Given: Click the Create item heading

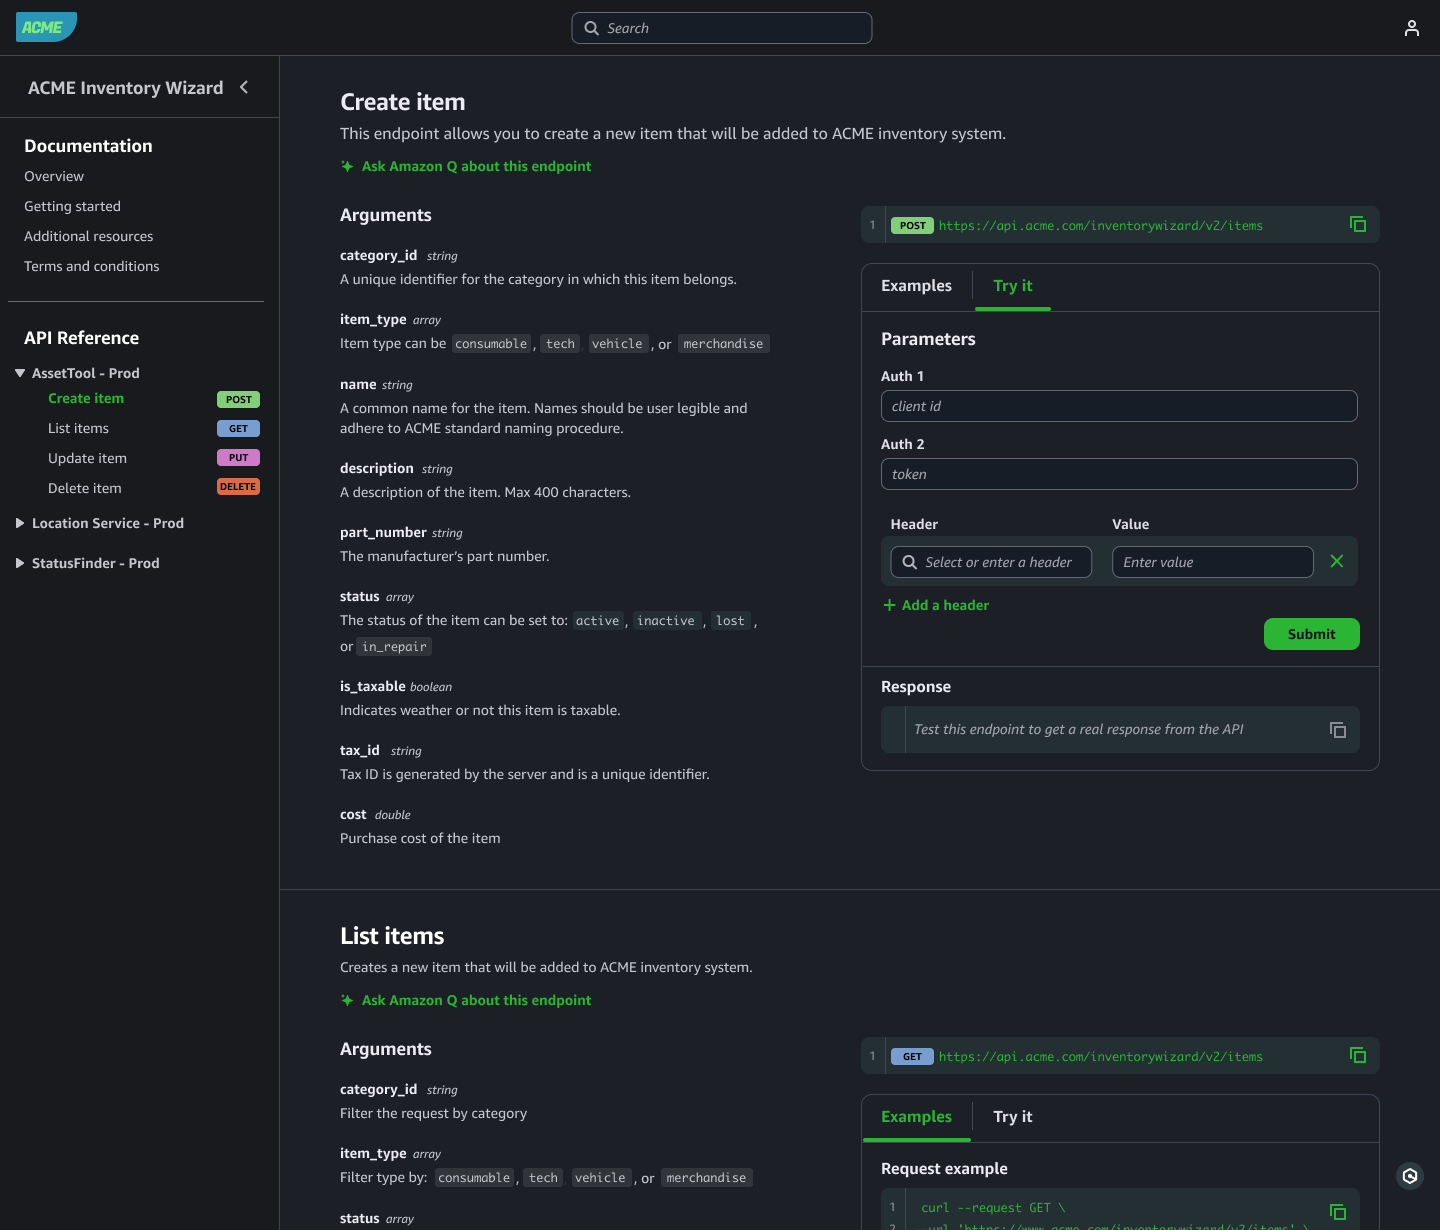Looking at the screenshot, I should tap(402, 102).
